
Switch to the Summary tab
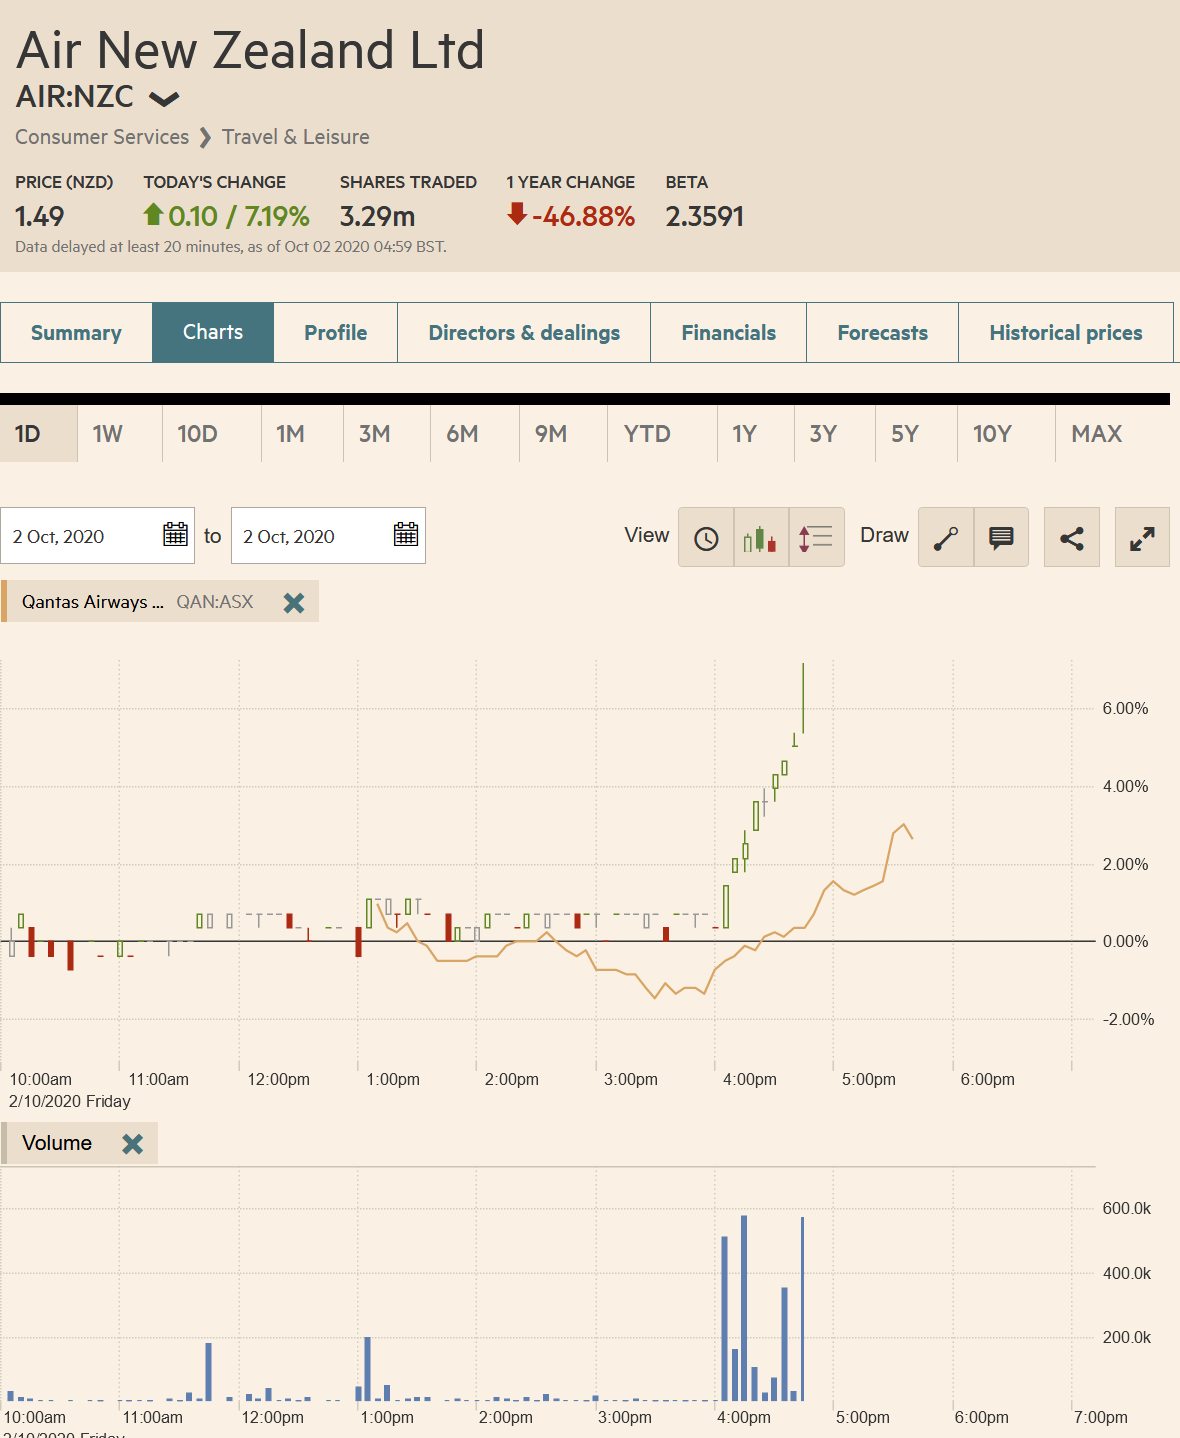tap(76, 333)
